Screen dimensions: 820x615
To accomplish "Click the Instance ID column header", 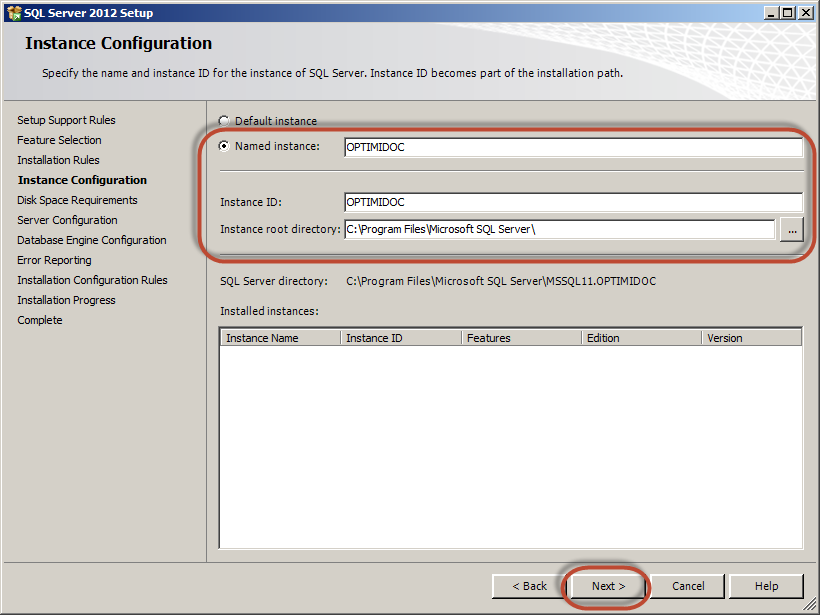I will point(399,338).
